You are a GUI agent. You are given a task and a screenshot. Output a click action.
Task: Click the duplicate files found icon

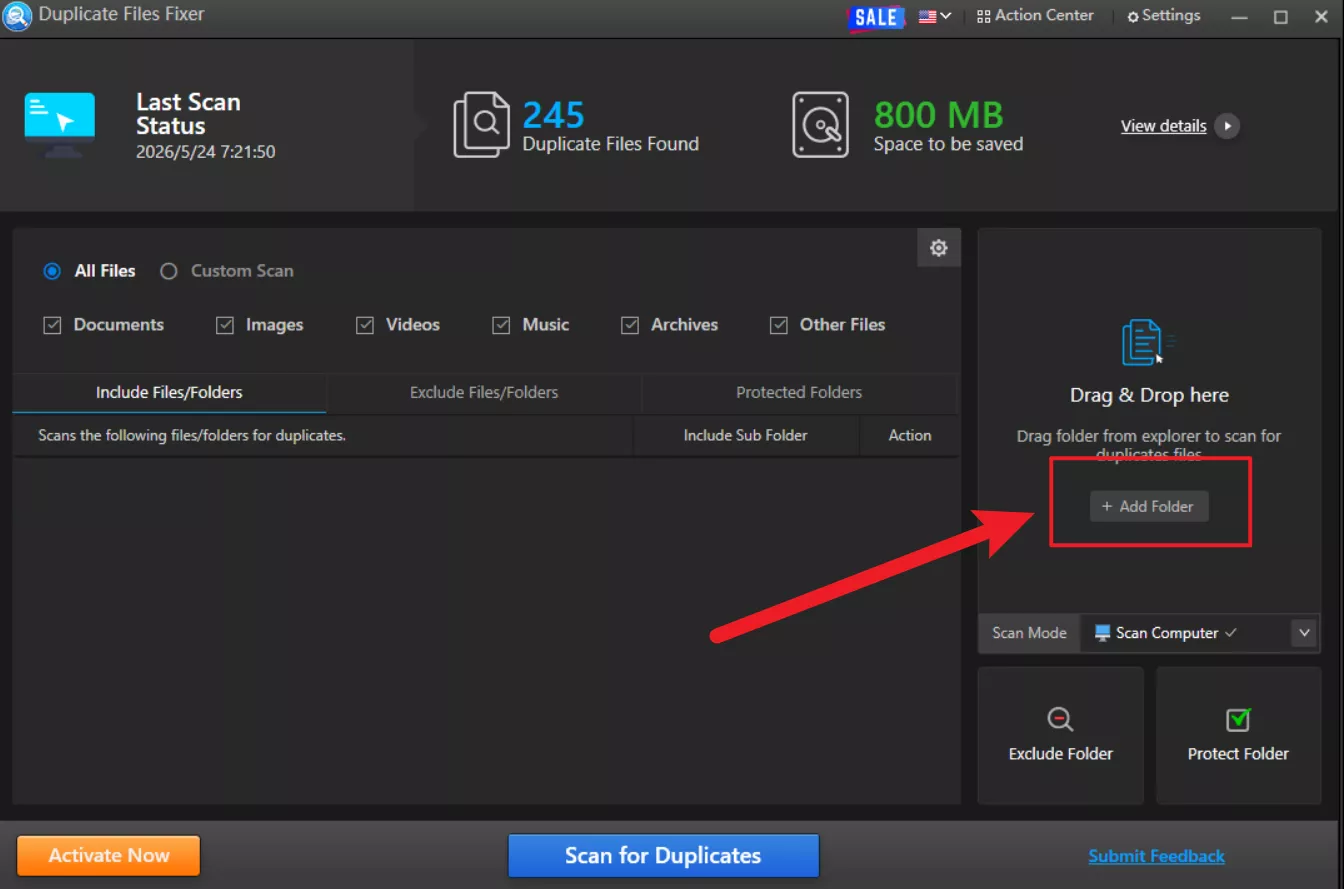481,125
